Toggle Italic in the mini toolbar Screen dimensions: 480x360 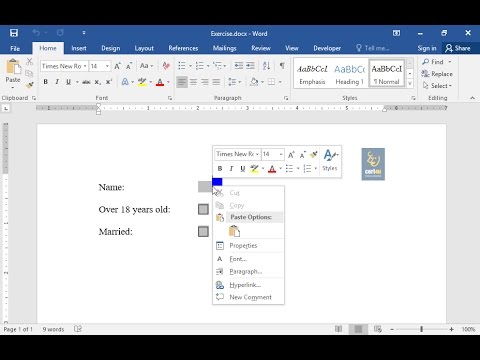tap(231, 169)
